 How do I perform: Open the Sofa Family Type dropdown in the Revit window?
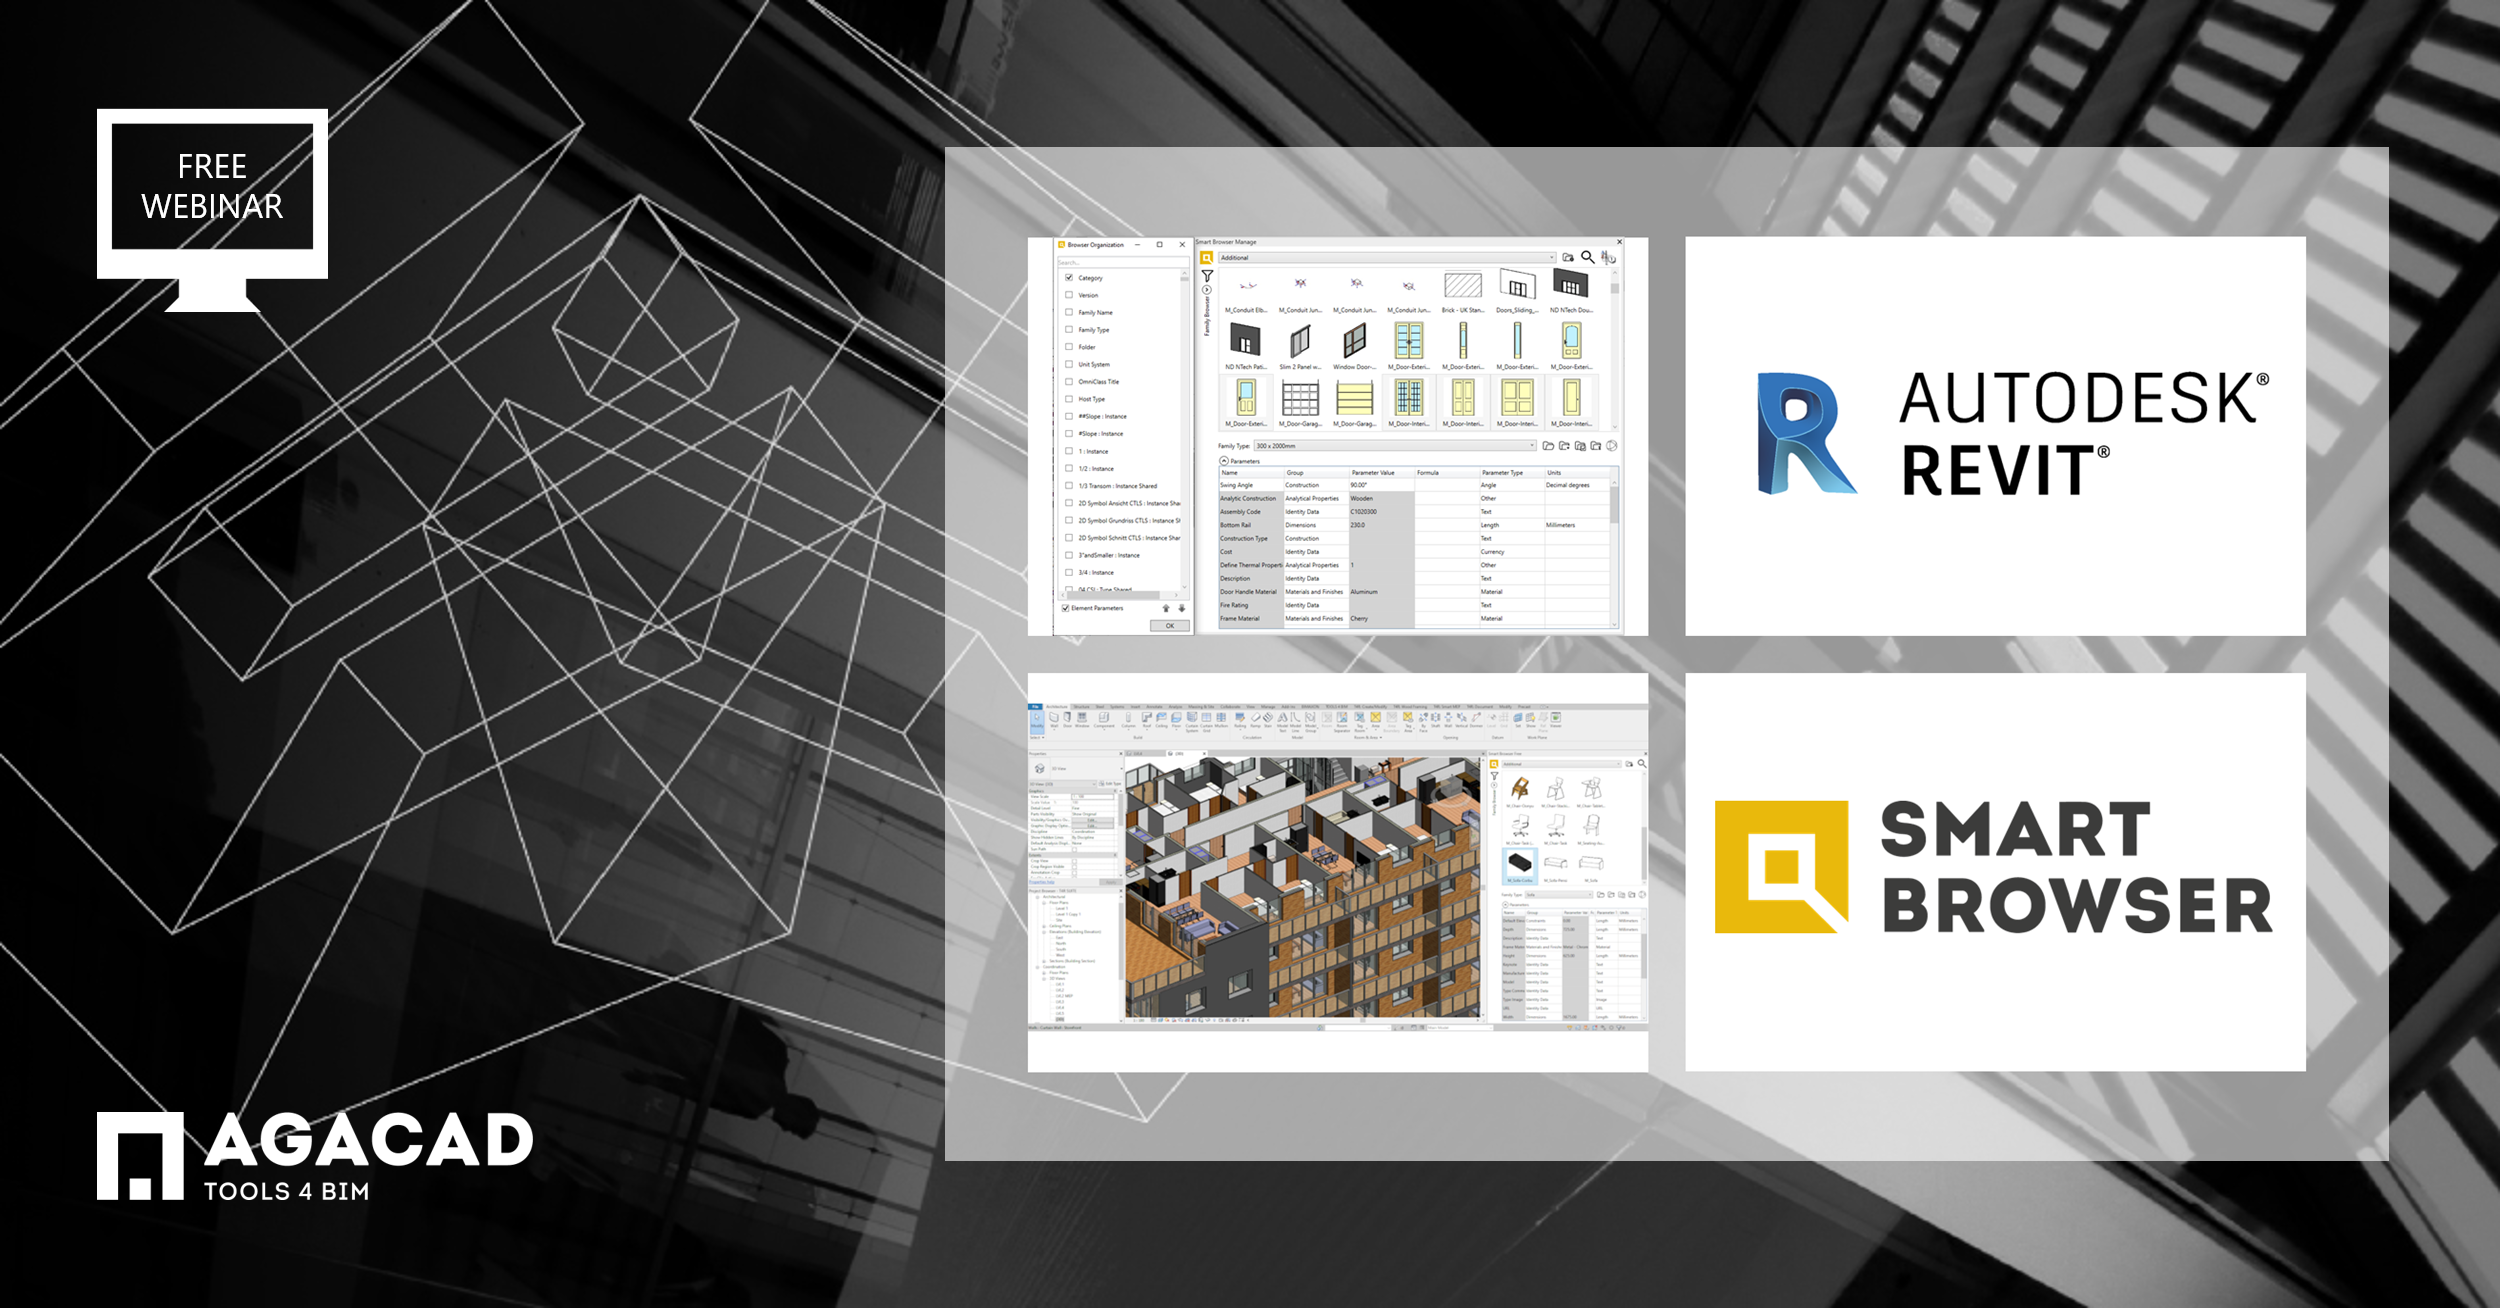[x=1559, y=895]
